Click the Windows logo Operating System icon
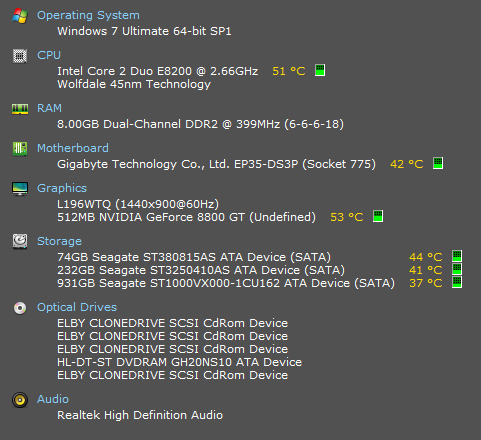Image resolution: width=481 pixels, height=440 pixels. (20, 16)
